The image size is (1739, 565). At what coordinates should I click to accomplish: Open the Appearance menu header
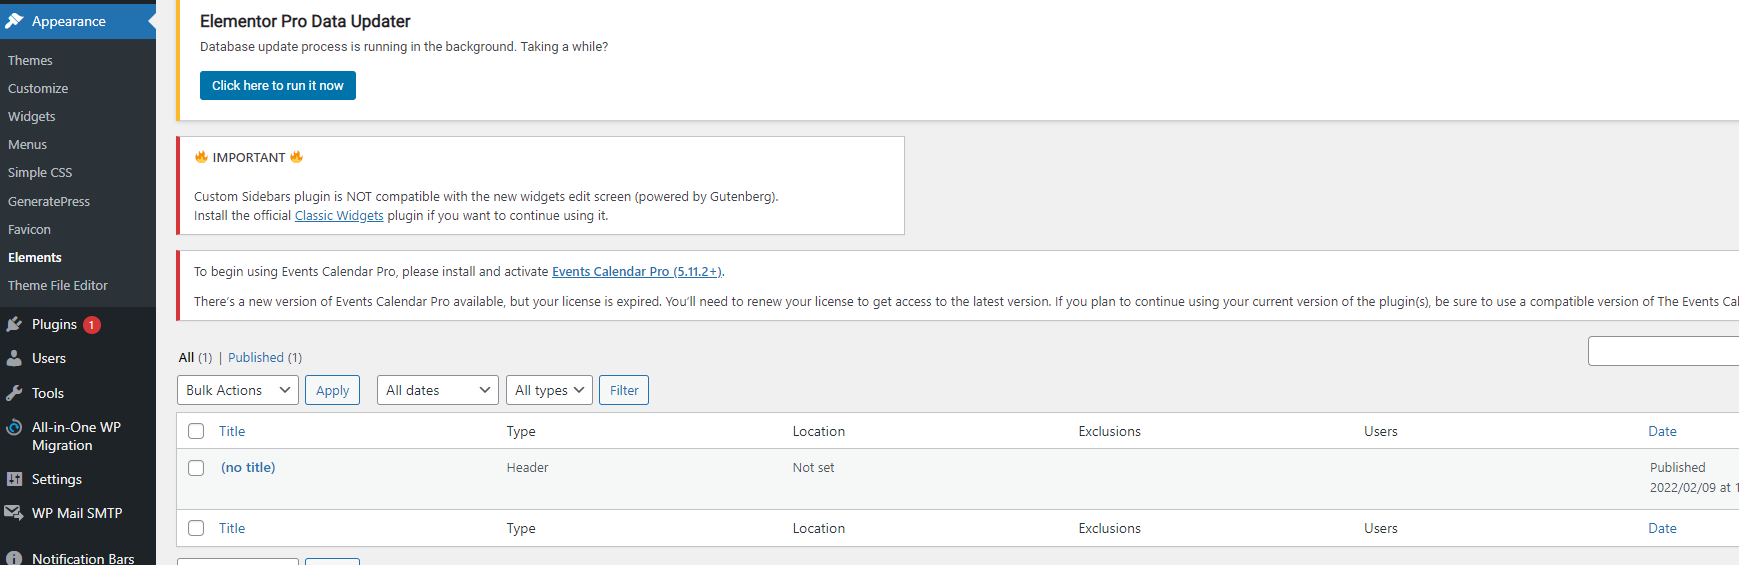coord(78,21)
